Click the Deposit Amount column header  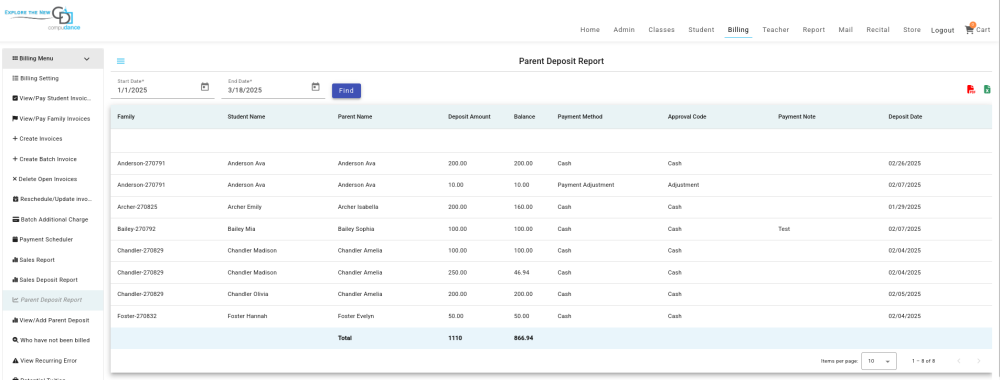tap(469, 117)
